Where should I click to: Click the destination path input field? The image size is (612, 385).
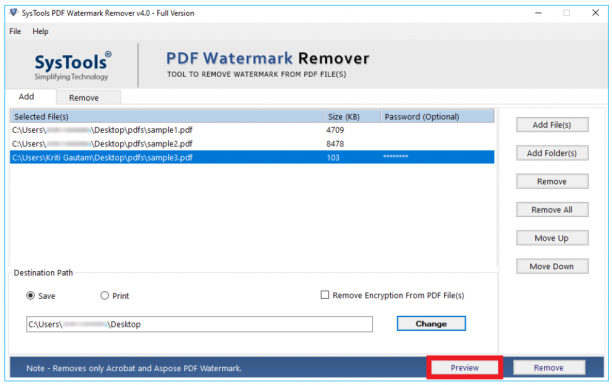(x=199, y=324)
